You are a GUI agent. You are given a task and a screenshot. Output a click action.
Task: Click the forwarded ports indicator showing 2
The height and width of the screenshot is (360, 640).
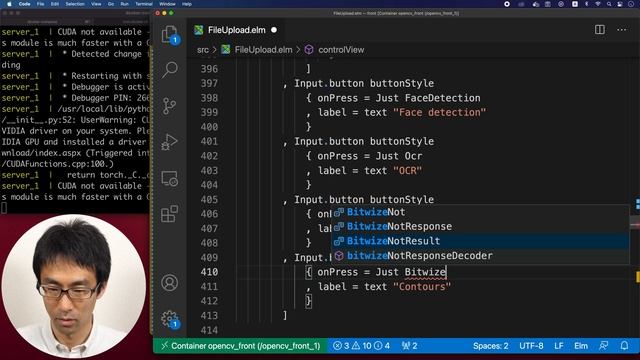coord(409,346)
